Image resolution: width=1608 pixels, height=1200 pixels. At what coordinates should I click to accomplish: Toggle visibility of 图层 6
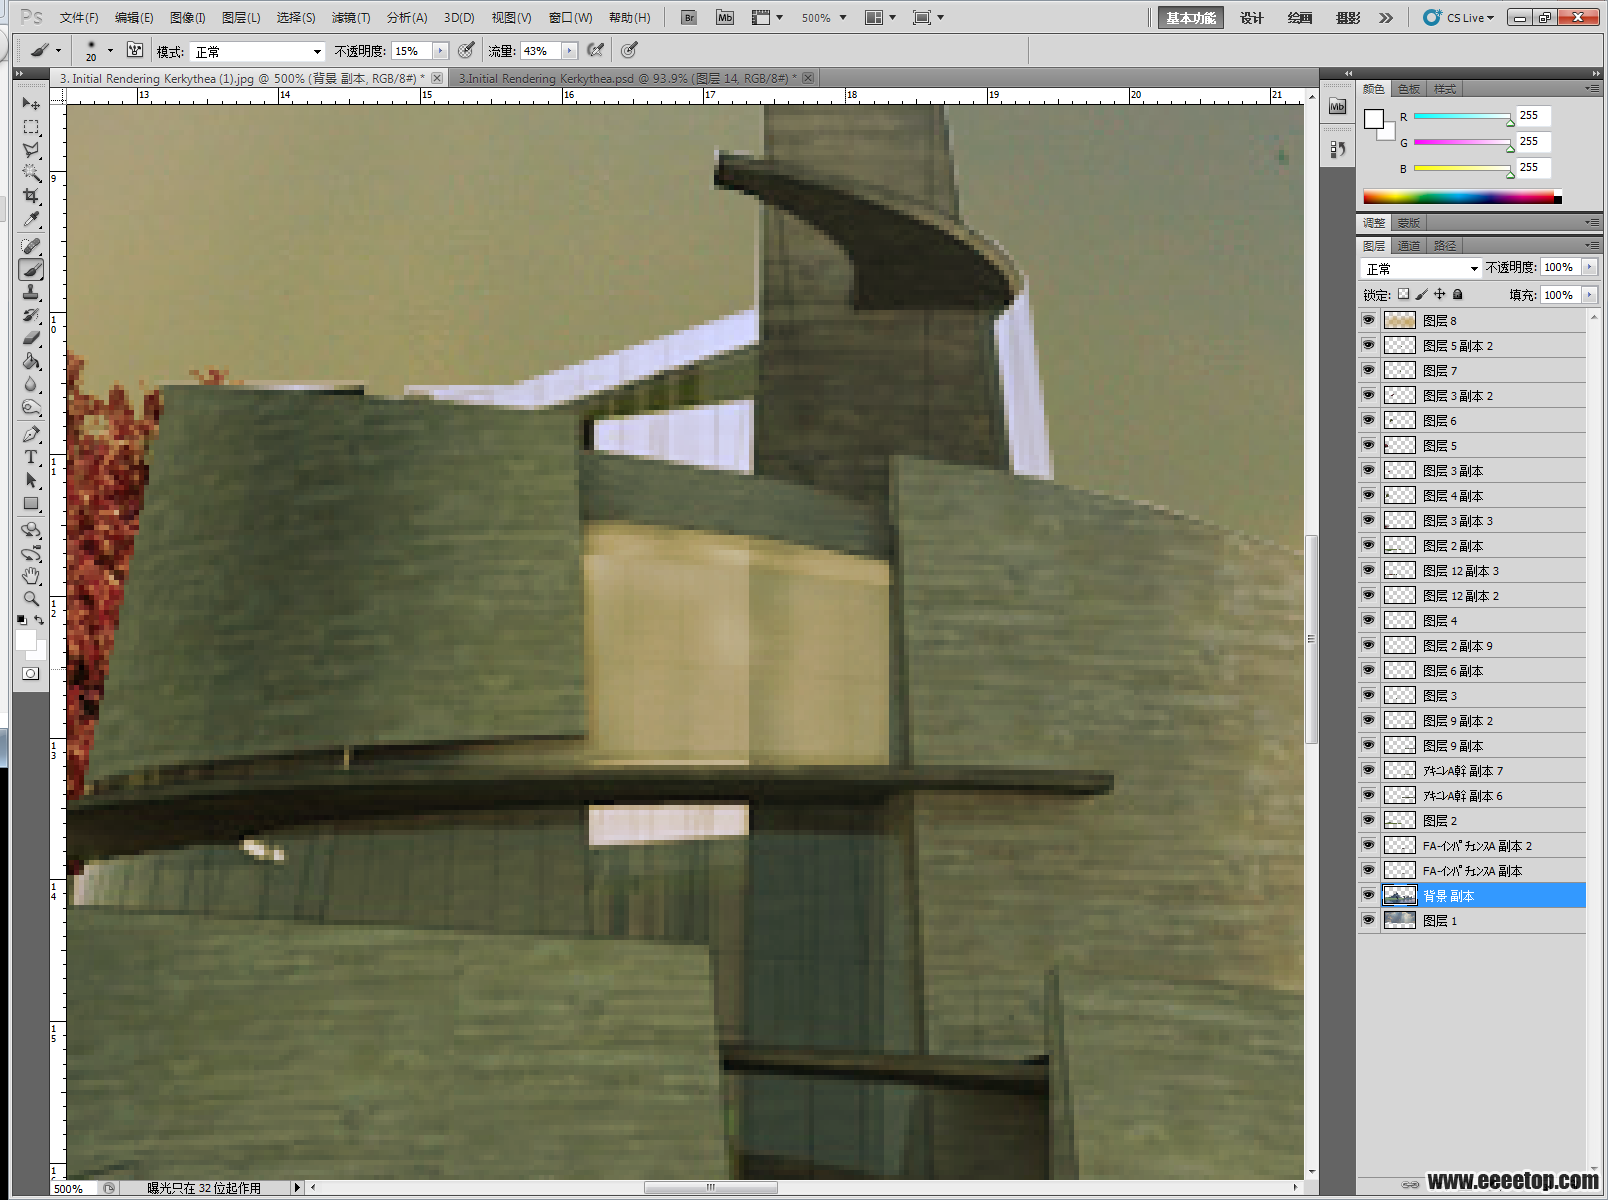[x=1368, y=420]
